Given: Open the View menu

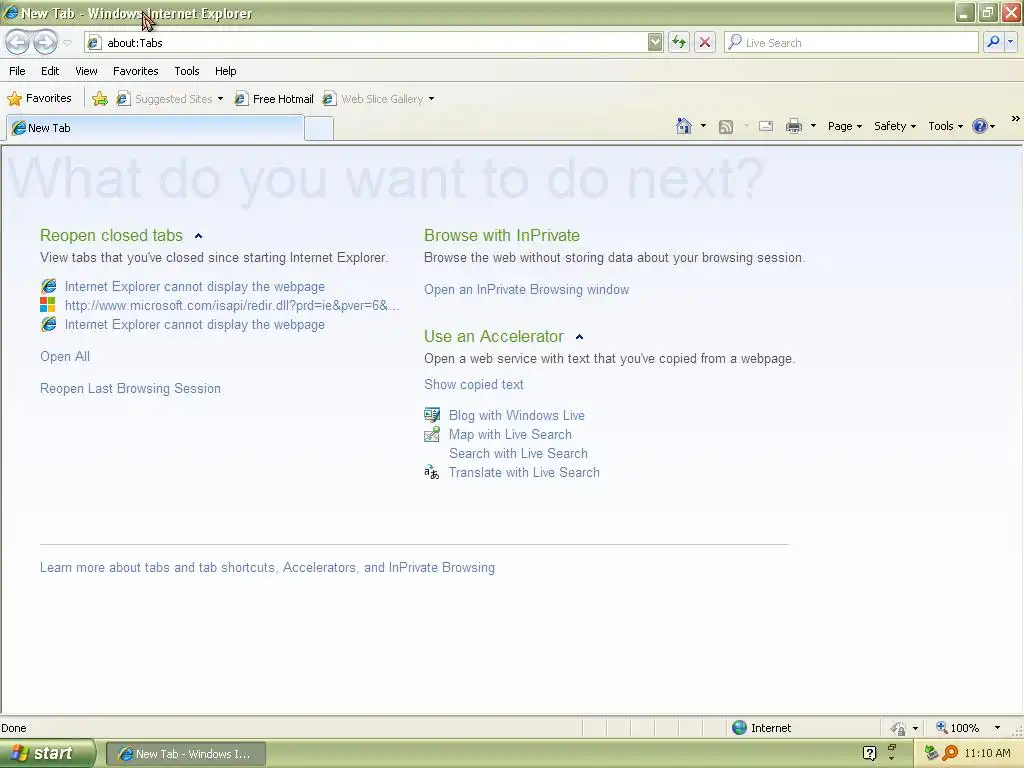Looking at the screenshot, I should click(86, 71).
